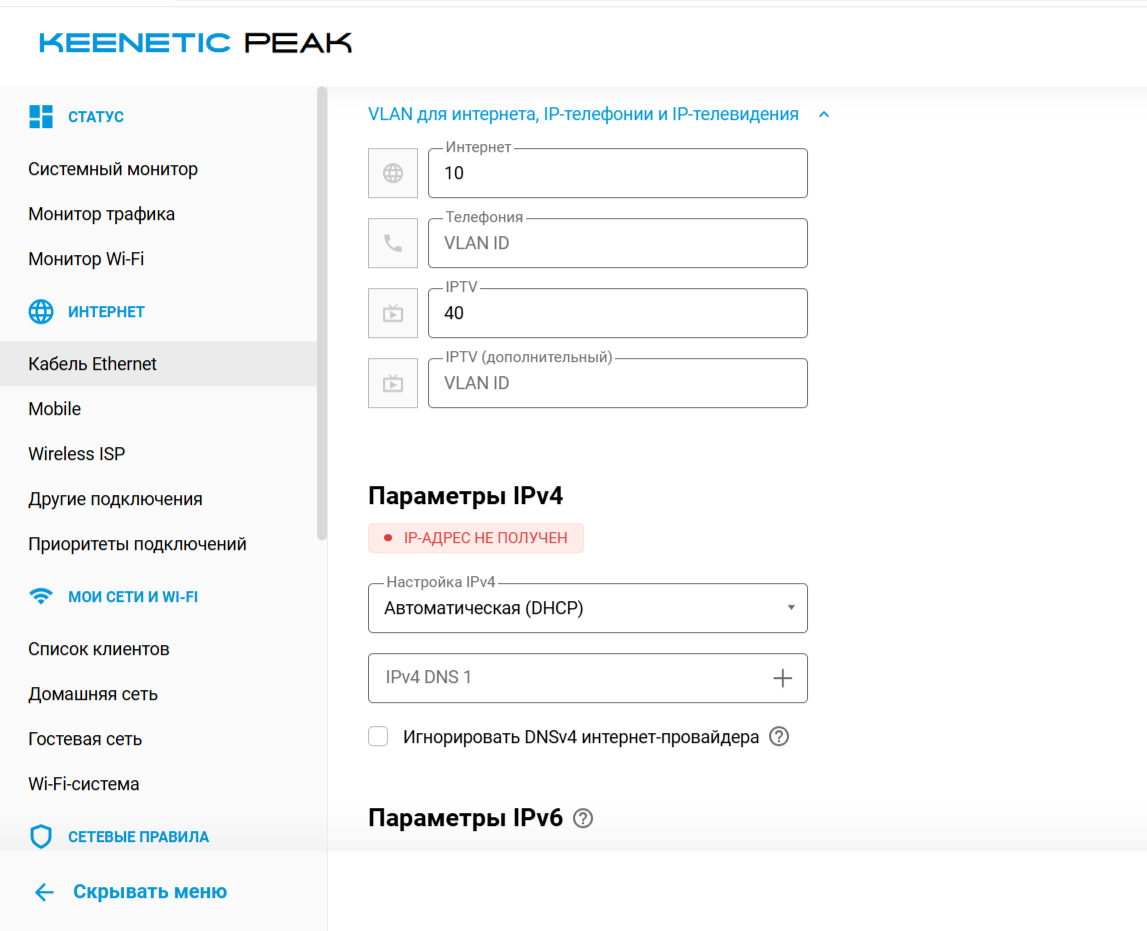
Task: Collapse the VLAN для интернета section chevron
Action: 824,115
